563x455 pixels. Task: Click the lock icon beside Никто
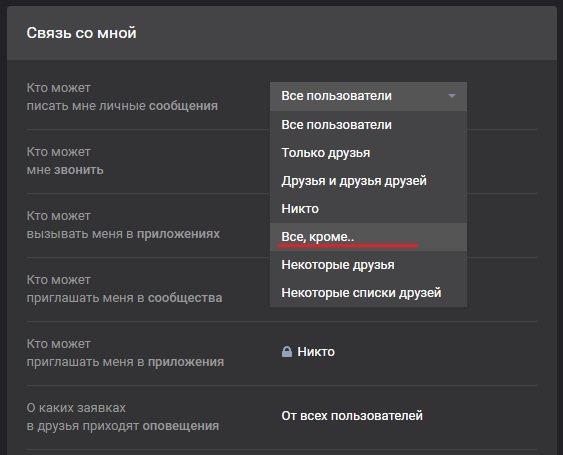287,351
